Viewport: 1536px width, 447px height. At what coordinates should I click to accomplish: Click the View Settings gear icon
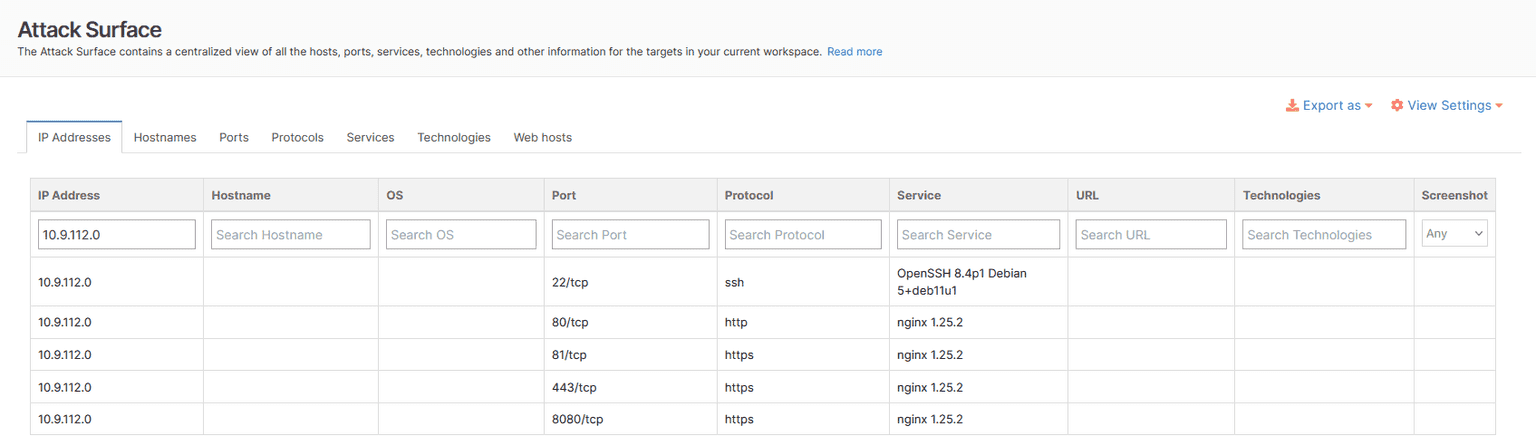[x=1397, y=106]
